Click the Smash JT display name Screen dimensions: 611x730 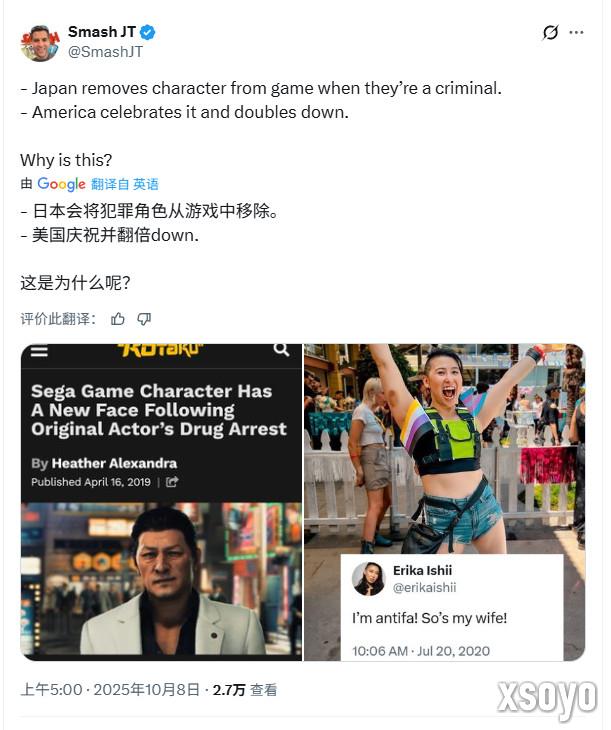click(102, 32)
